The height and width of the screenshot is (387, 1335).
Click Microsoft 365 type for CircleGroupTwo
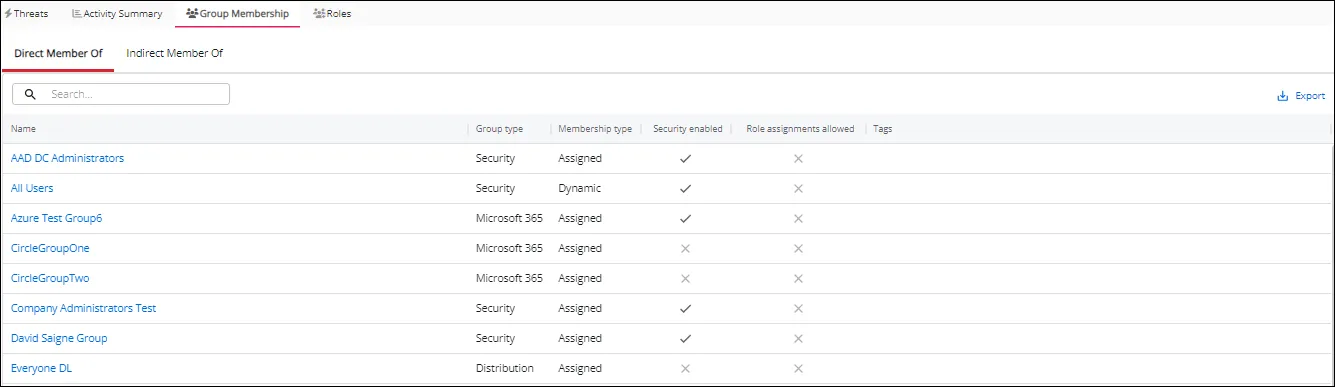[509, 278]
